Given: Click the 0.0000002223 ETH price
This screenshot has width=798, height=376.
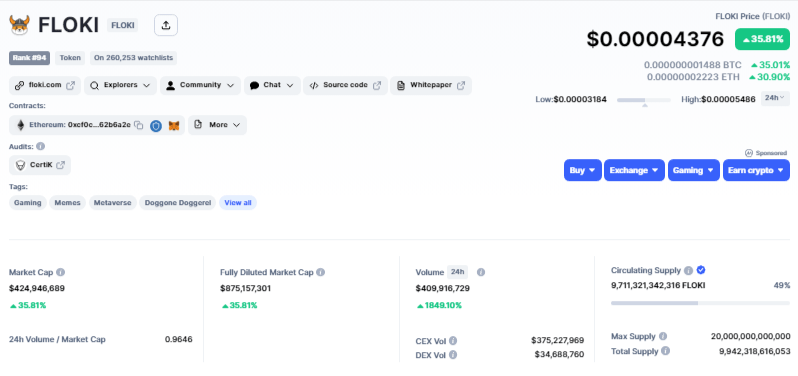Looking at the screenshot, I should coord(694,77).
